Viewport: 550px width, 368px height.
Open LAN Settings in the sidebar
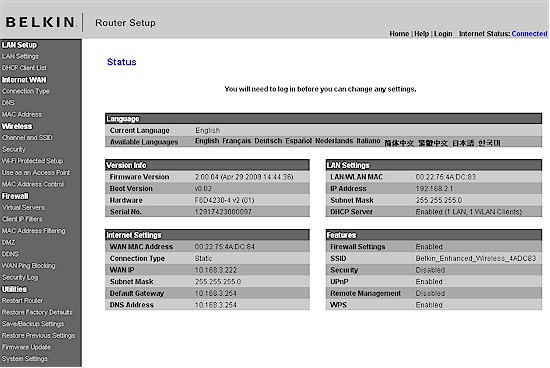pos(20,56)
